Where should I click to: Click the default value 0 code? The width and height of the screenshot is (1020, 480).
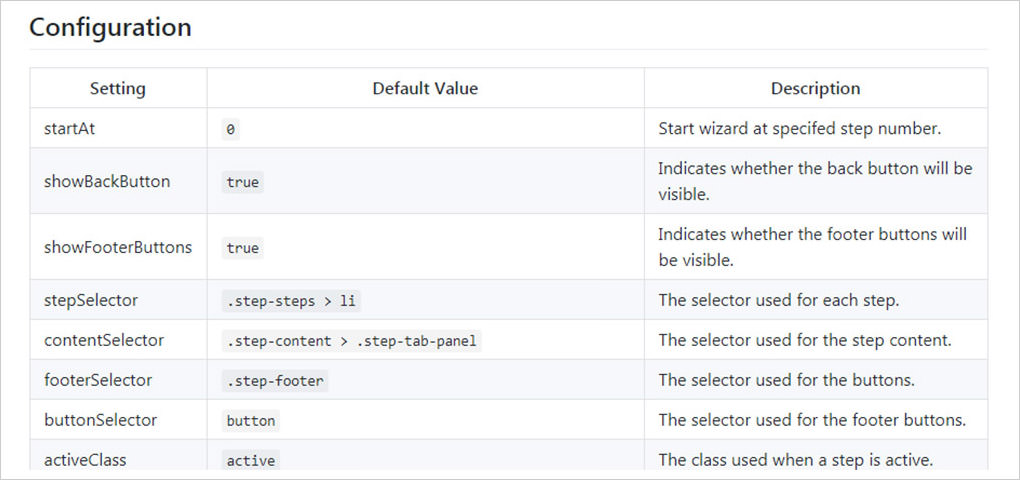tap(231, 130)
